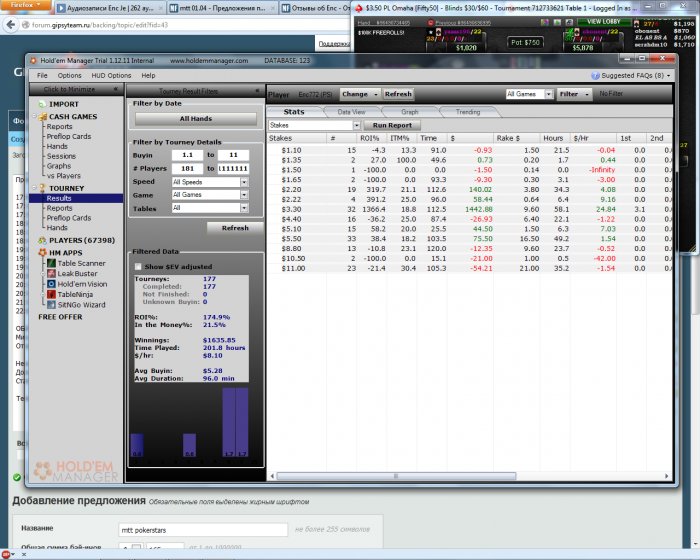This screenshot has height=560, width=700.
Task: Open the SitNGo Wizard app icon
Action: 51,305
